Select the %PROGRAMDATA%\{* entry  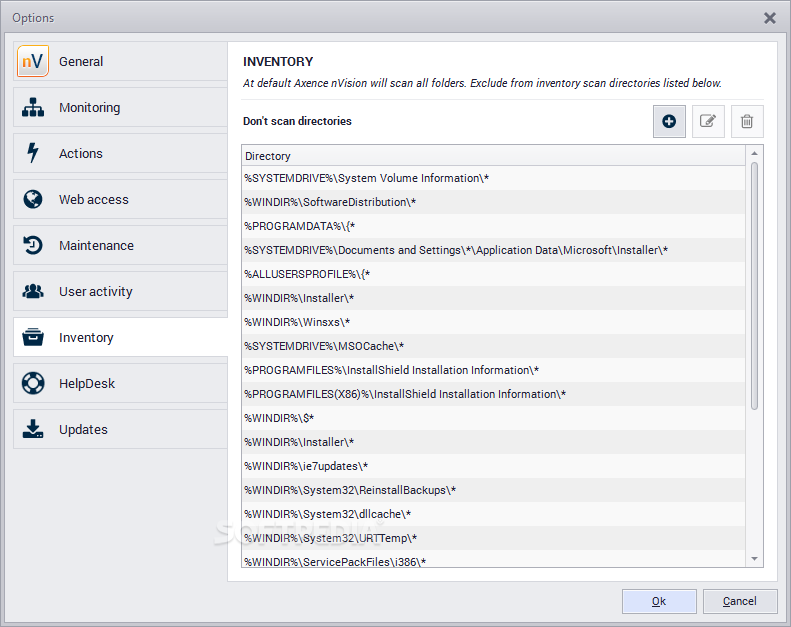[493, 226]
